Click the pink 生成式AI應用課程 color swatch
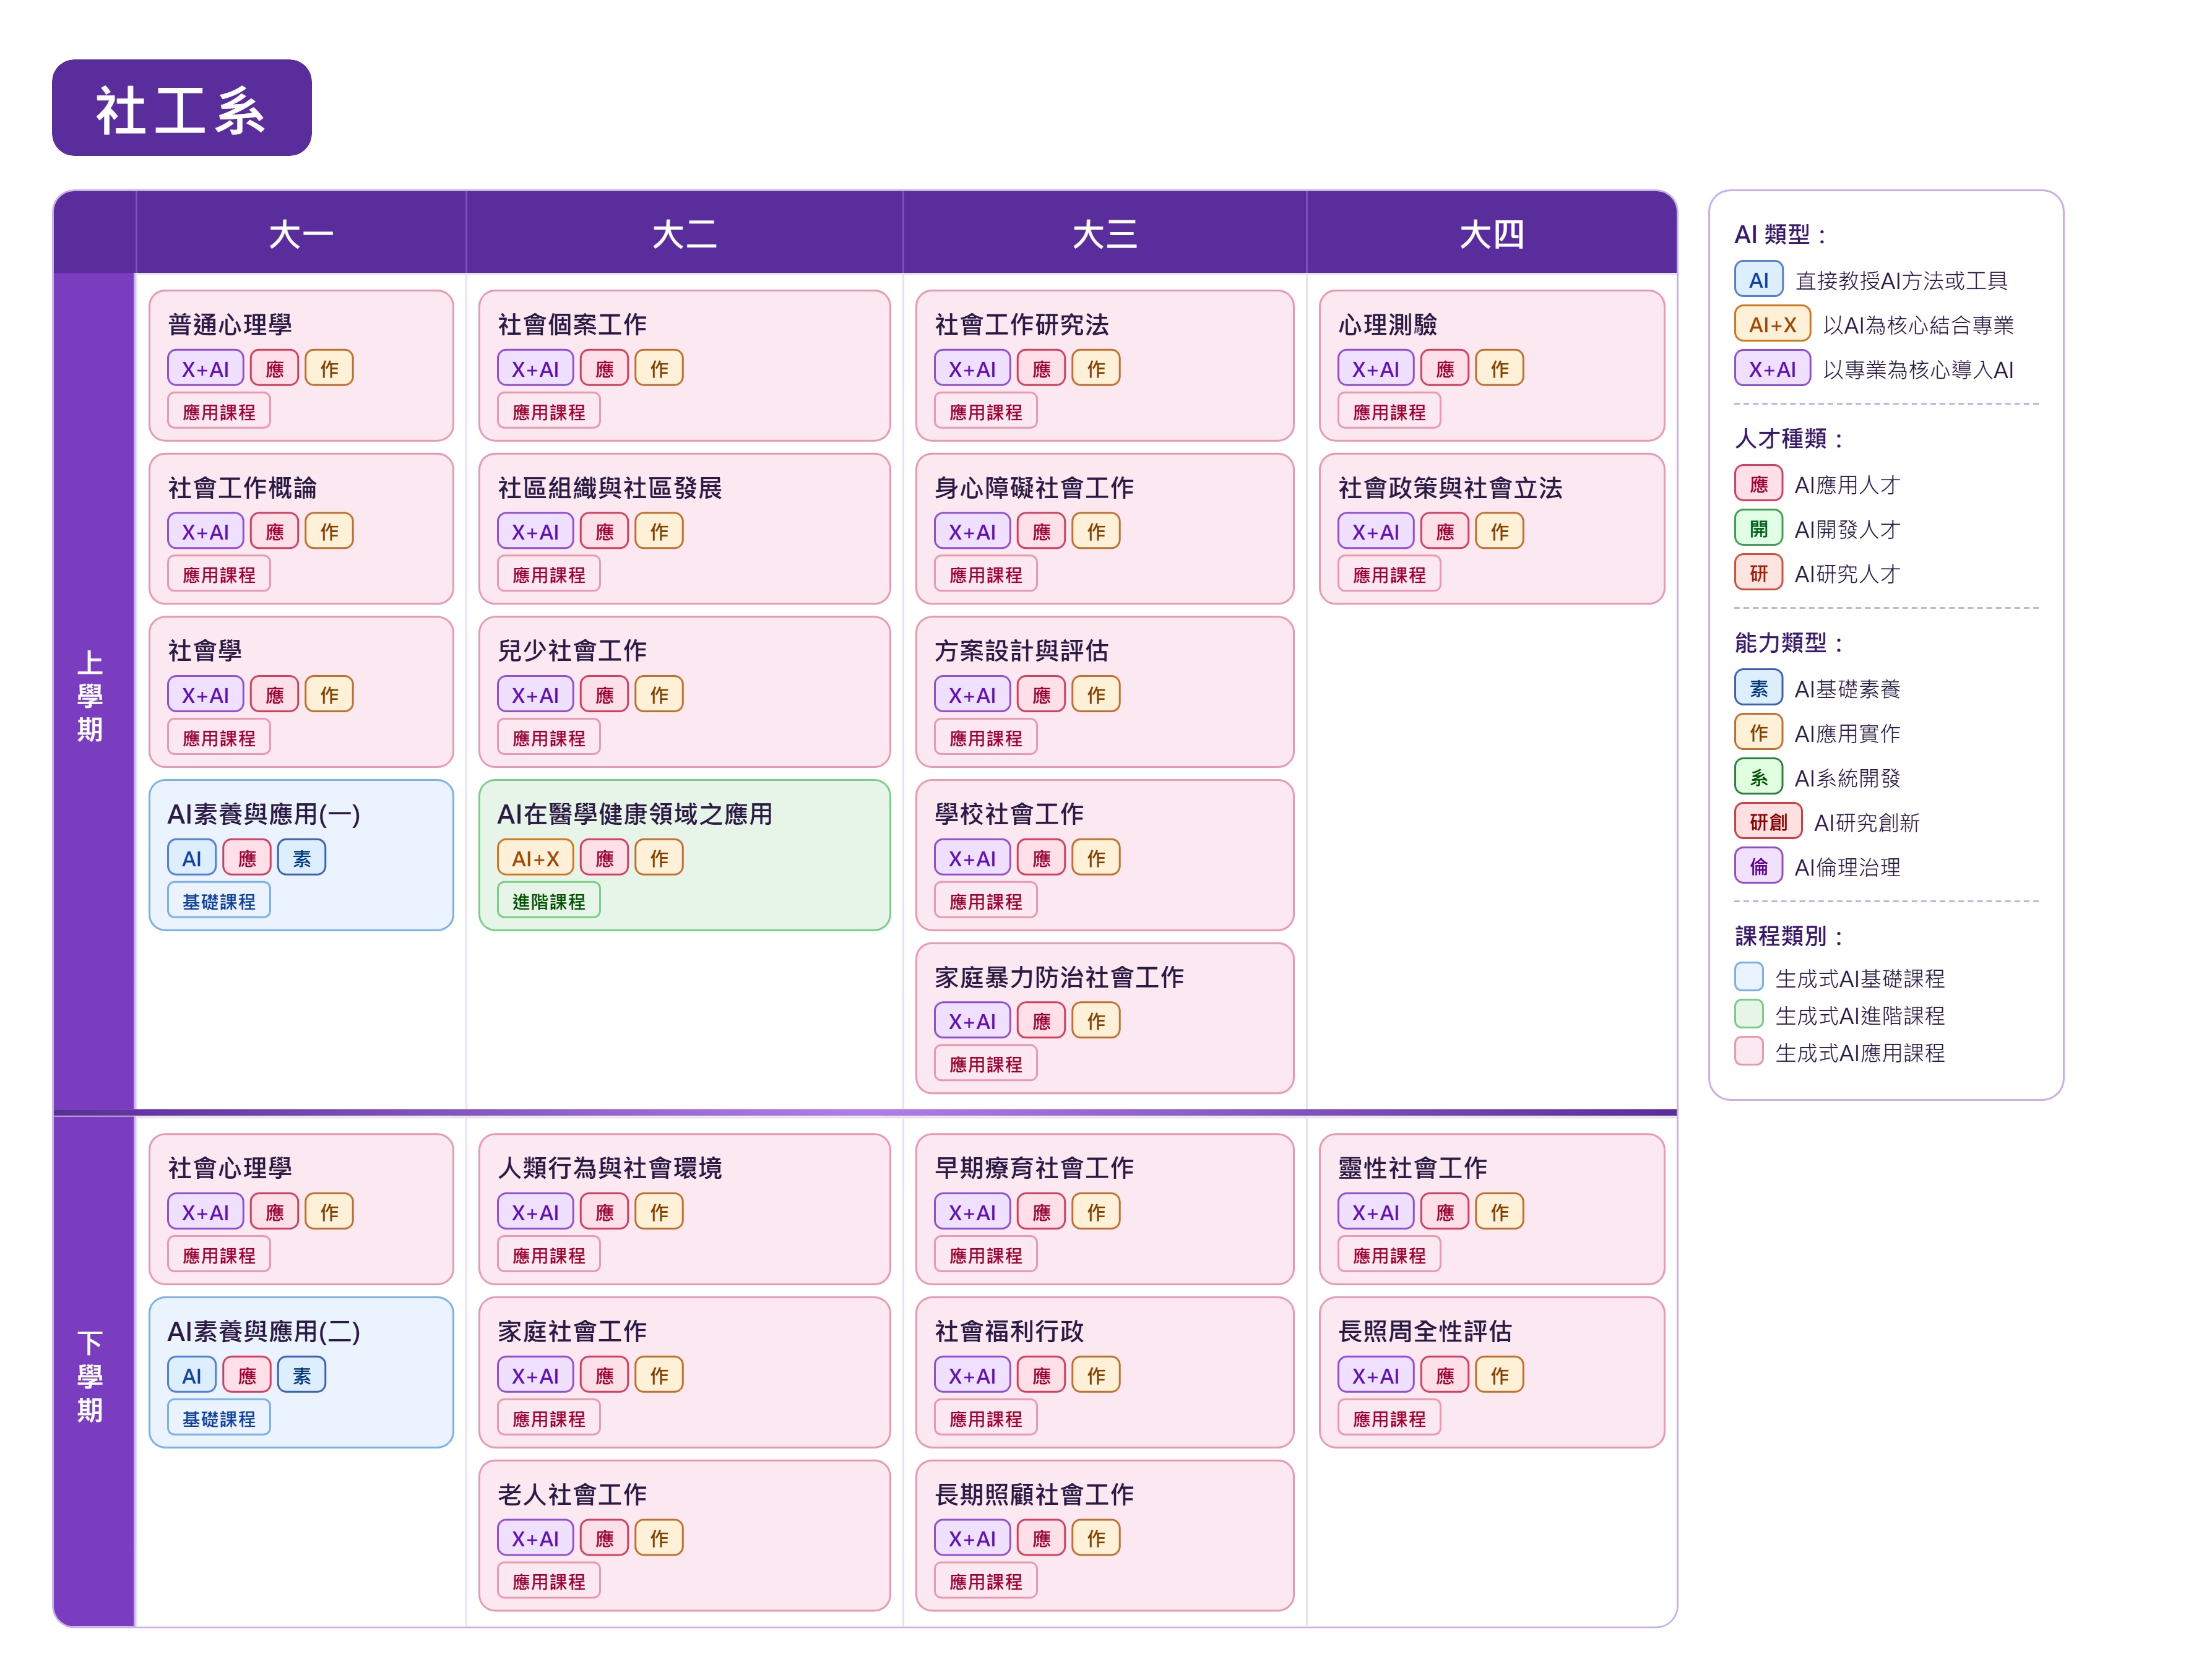Viewport: 2191px width, 1680px height. click(x=1748, y=1051)
